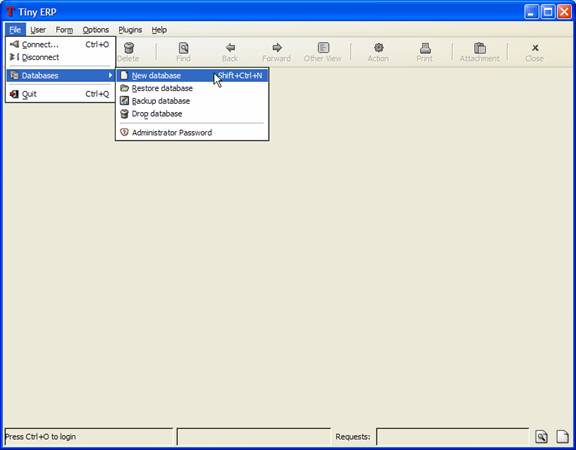Open the Options menu
This screenshot has width=576, height=450.
click(96, 30)
